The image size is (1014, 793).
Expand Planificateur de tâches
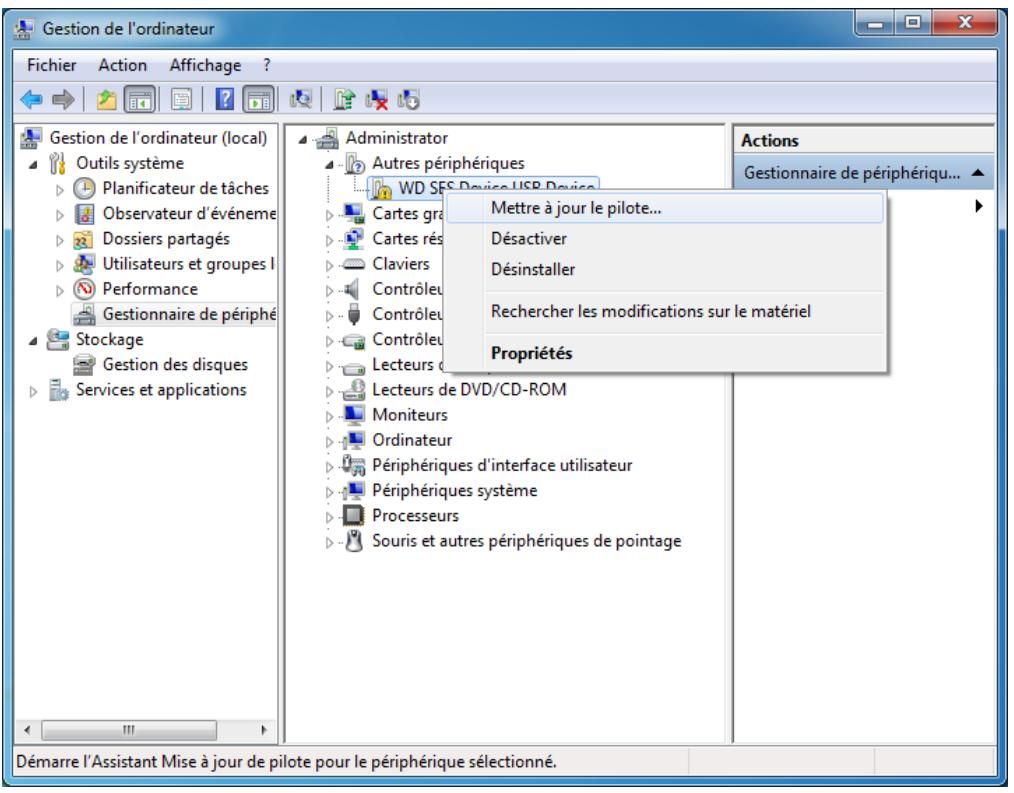(59, 190)
